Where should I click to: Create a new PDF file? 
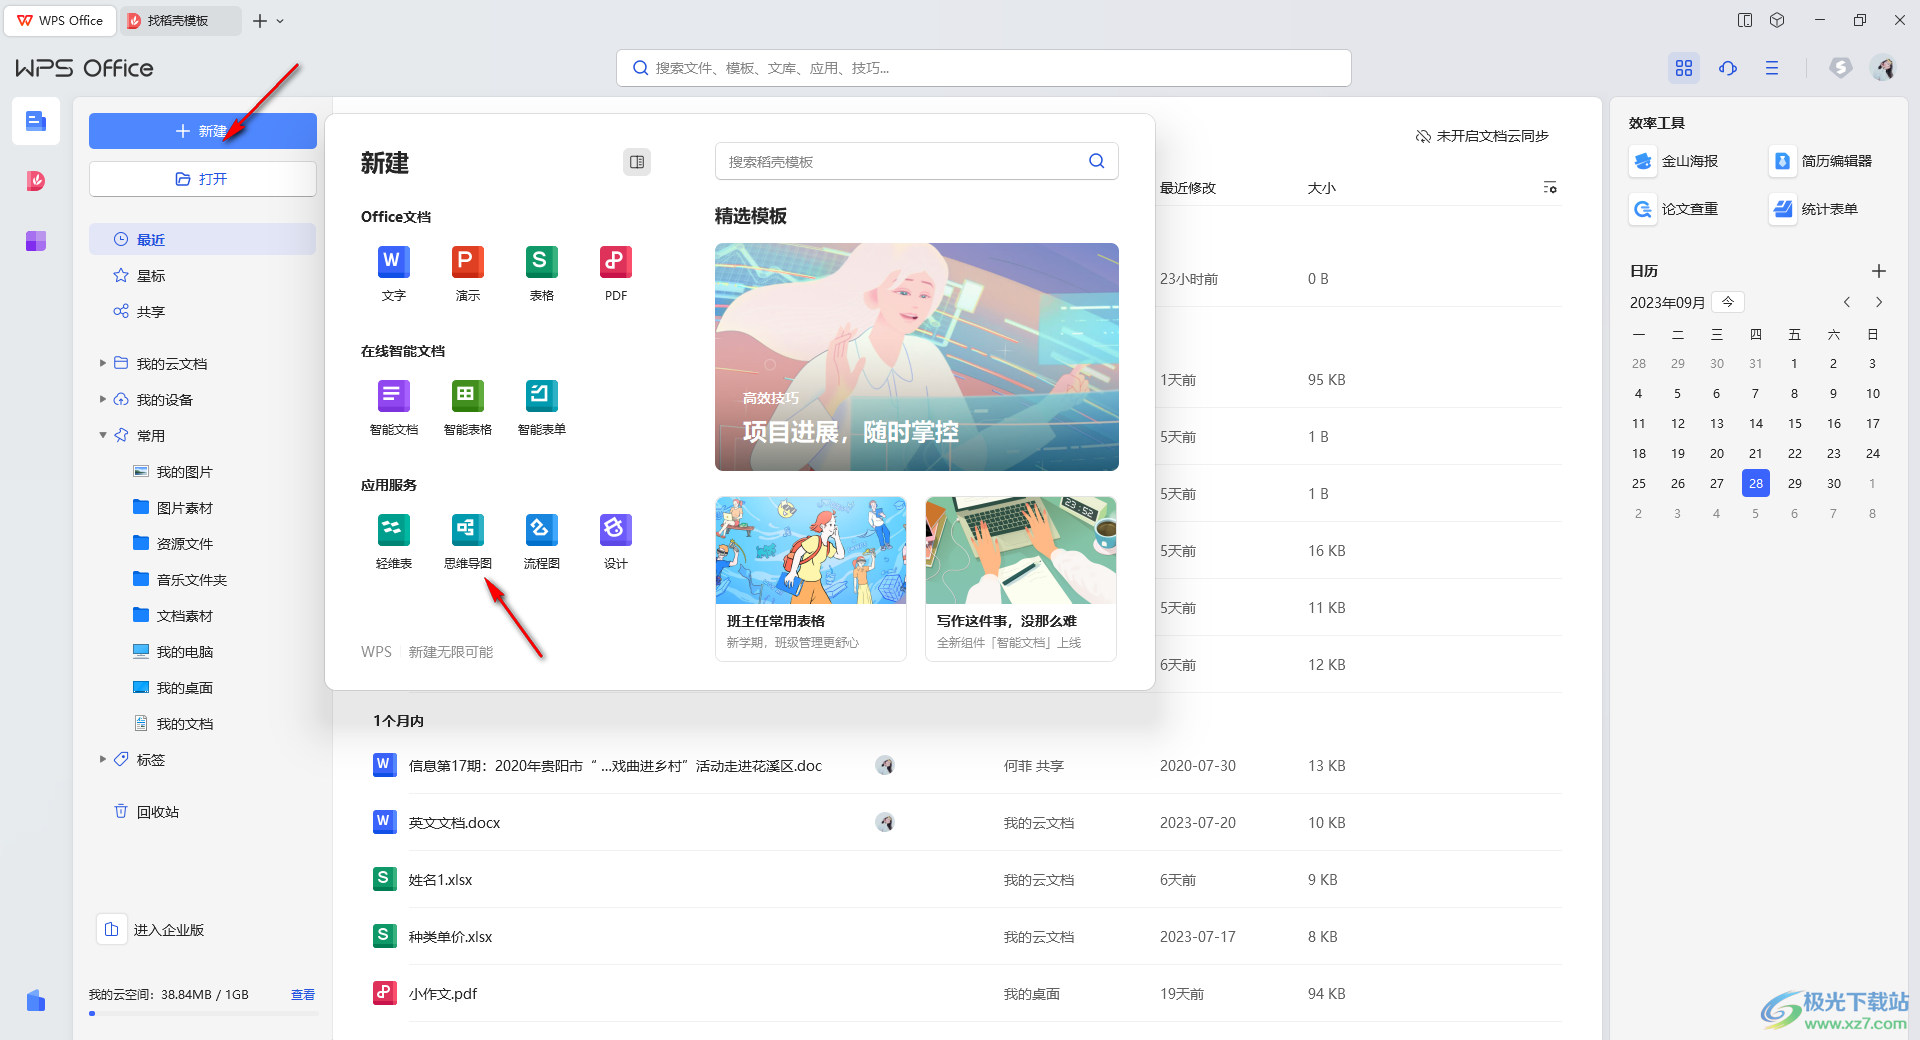coord(615,273)
